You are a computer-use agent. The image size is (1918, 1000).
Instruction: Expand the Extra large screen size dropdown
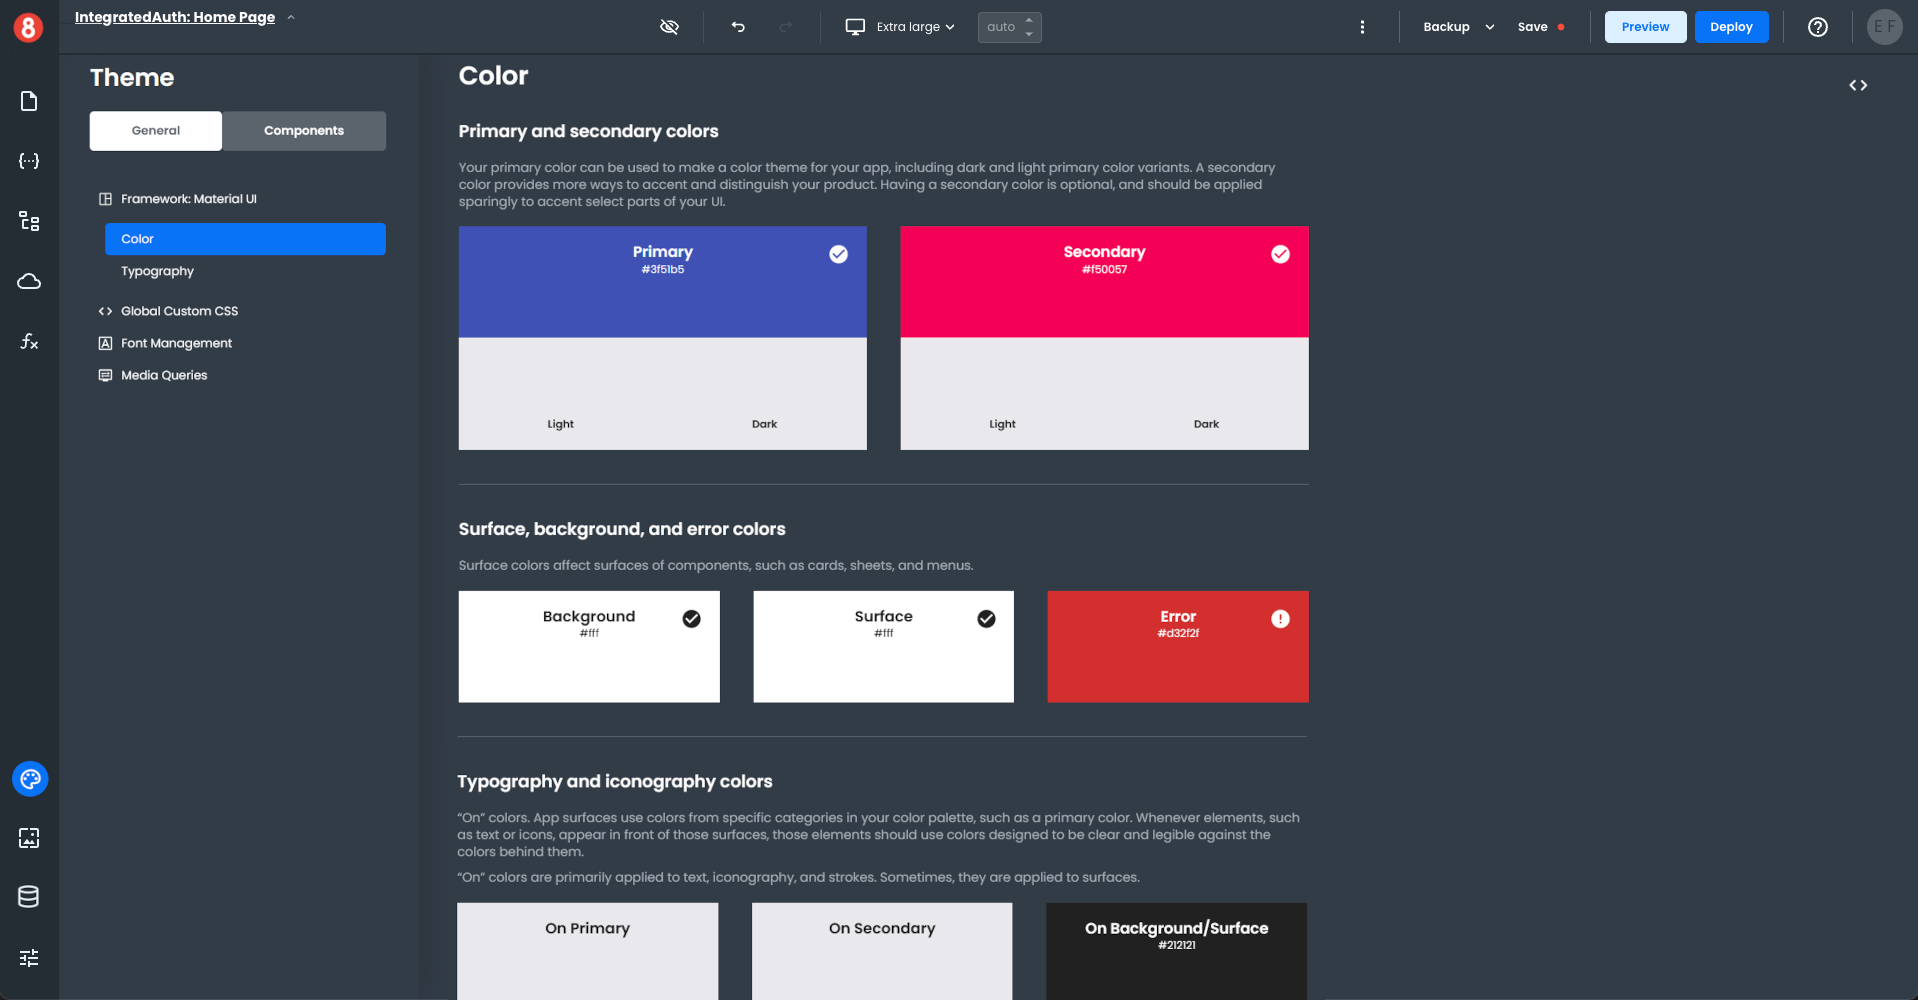(900, 27)
